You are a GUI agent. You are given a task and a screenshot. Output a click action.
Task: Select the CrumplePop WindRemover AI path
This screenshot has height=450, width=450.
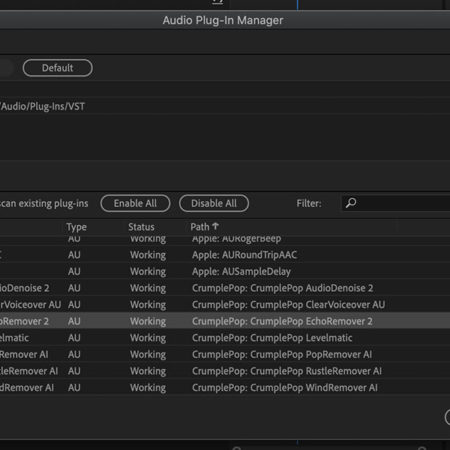coord(285,388)
